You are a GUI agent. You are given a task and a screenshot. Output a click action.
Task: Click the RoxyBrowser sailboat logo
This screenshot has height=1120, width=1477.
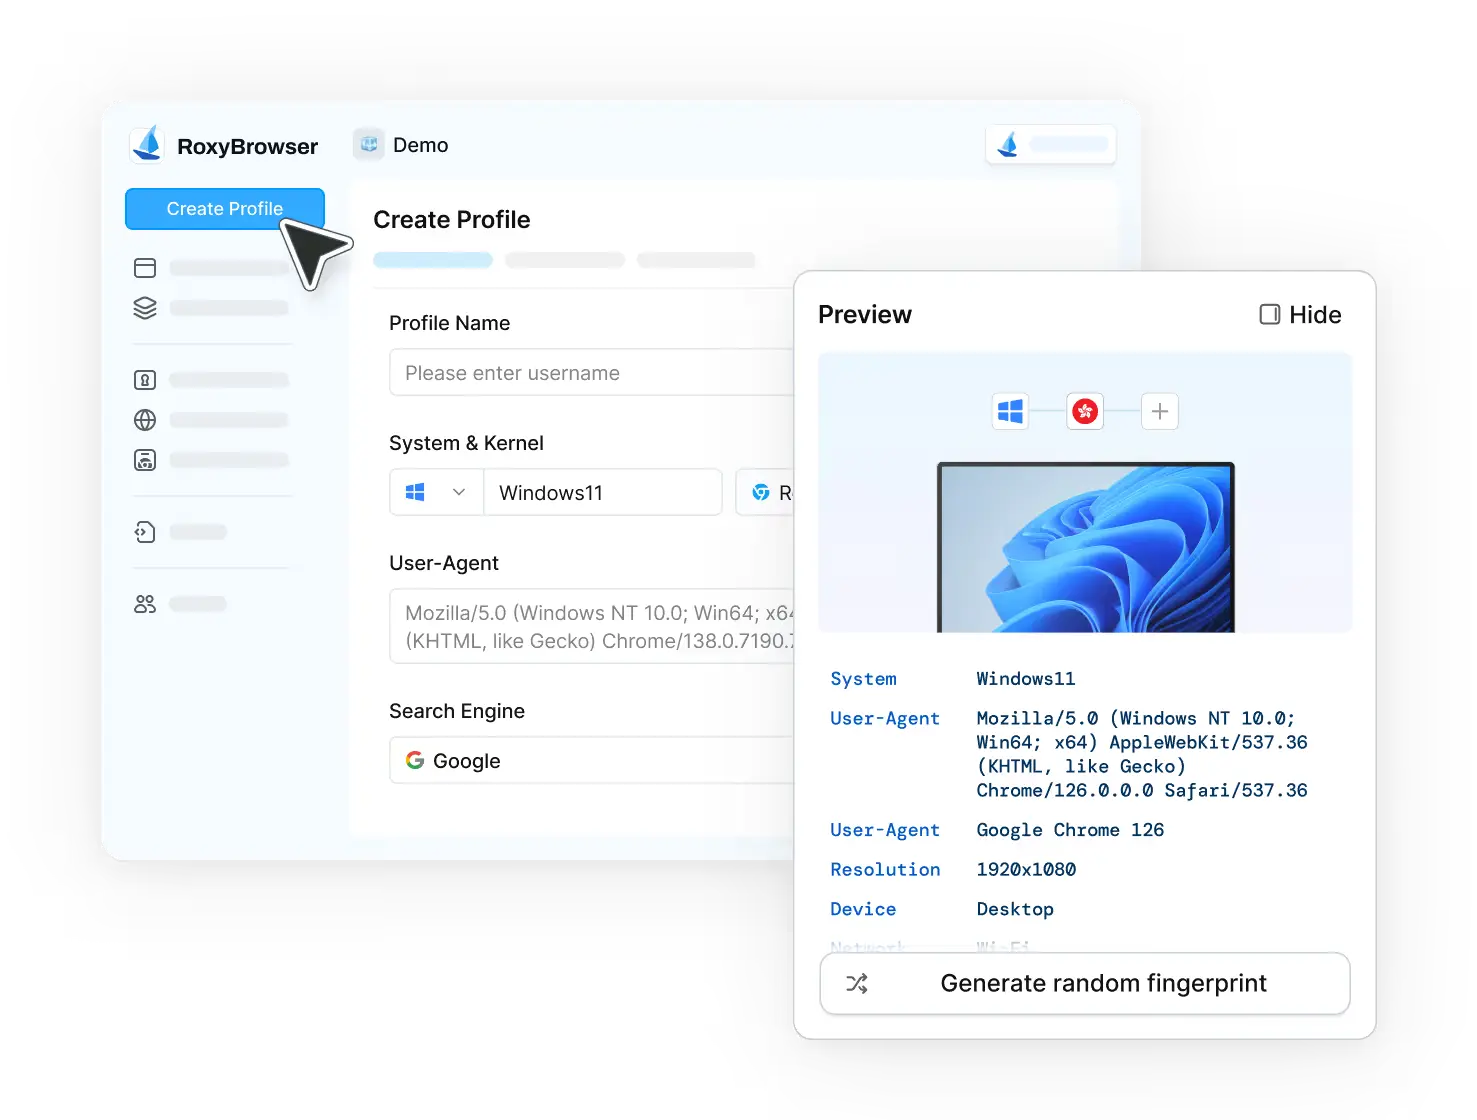148,144
